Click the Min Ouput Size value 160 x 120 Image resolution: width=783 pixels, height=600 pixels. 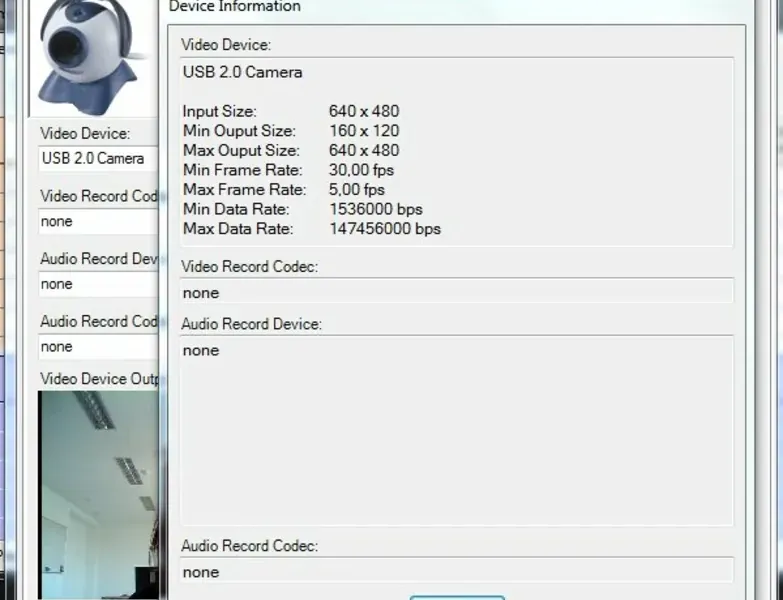[364, 131]
